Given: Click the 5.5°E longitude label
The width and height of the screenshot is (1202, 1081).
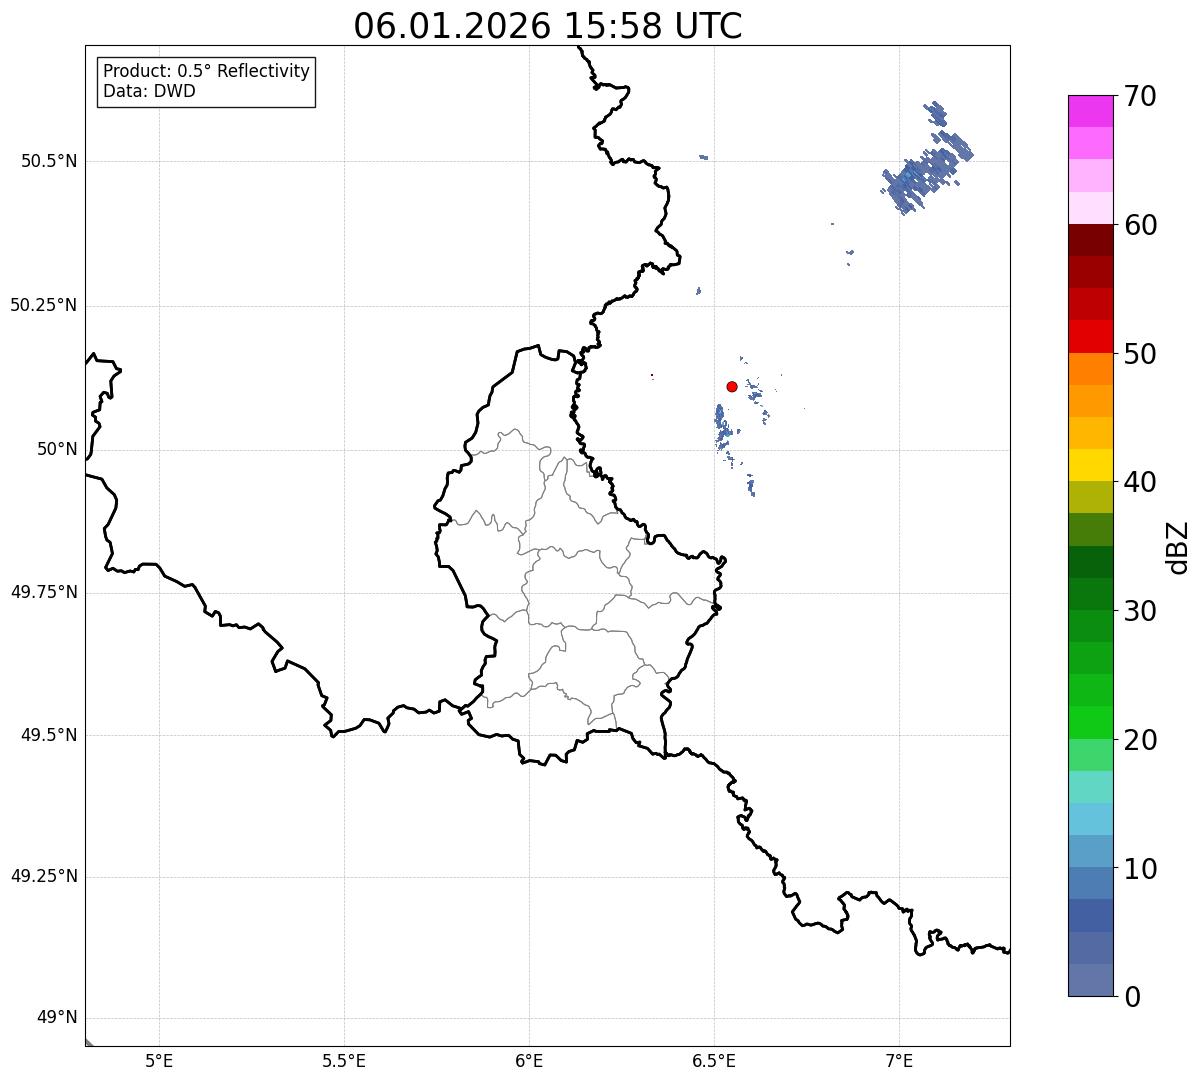Looking at the screenshot, I should [344, 1061].
